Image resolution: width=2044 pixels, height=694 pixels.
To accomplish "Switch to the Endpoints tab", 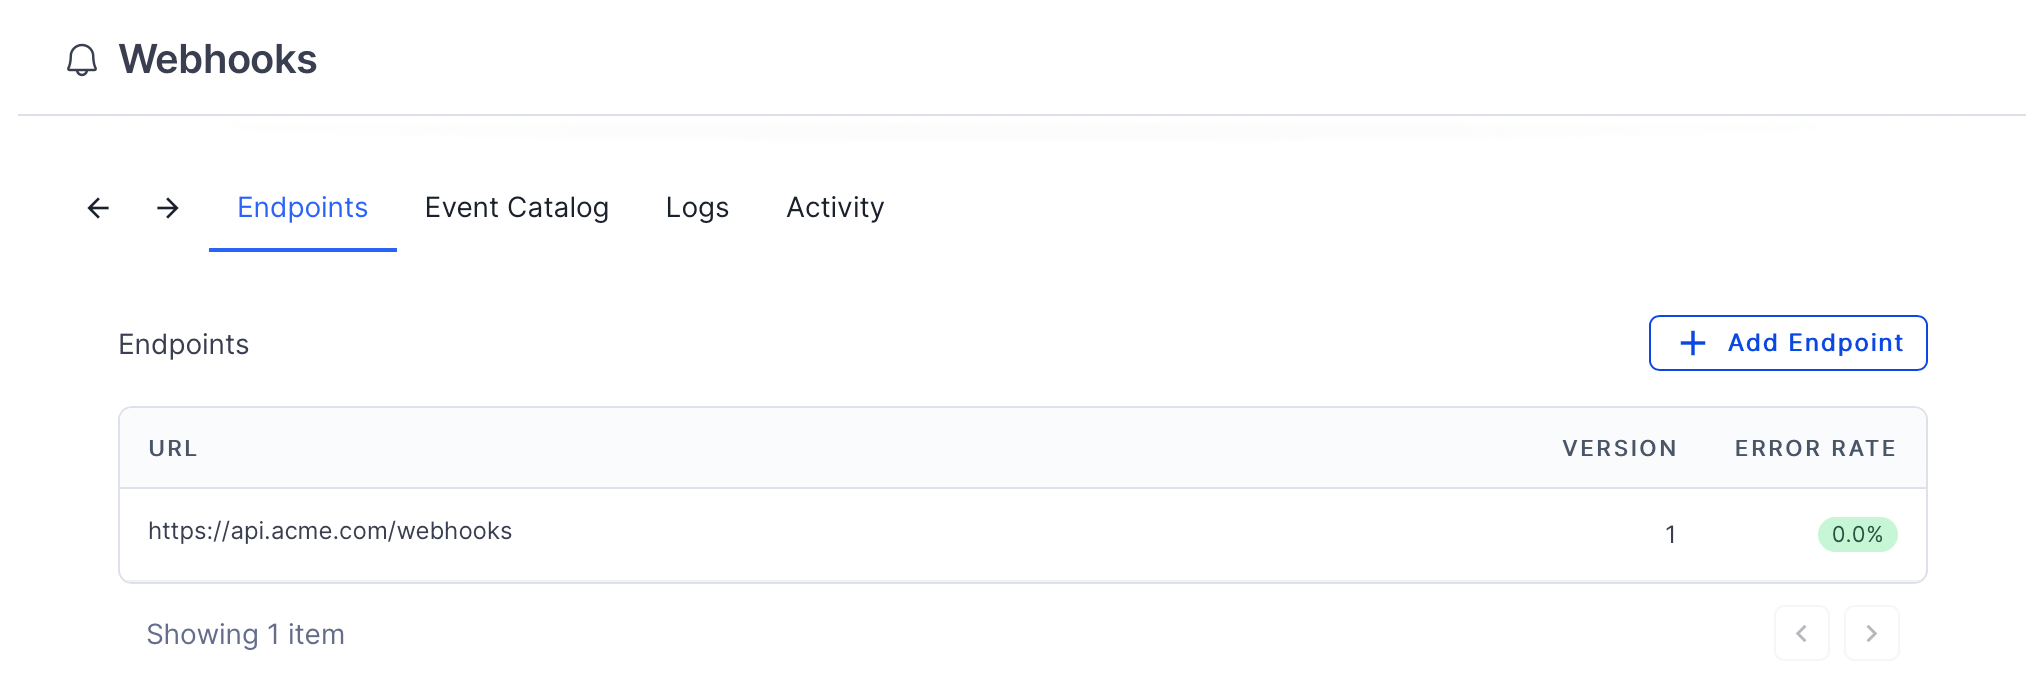I will 303,208.
